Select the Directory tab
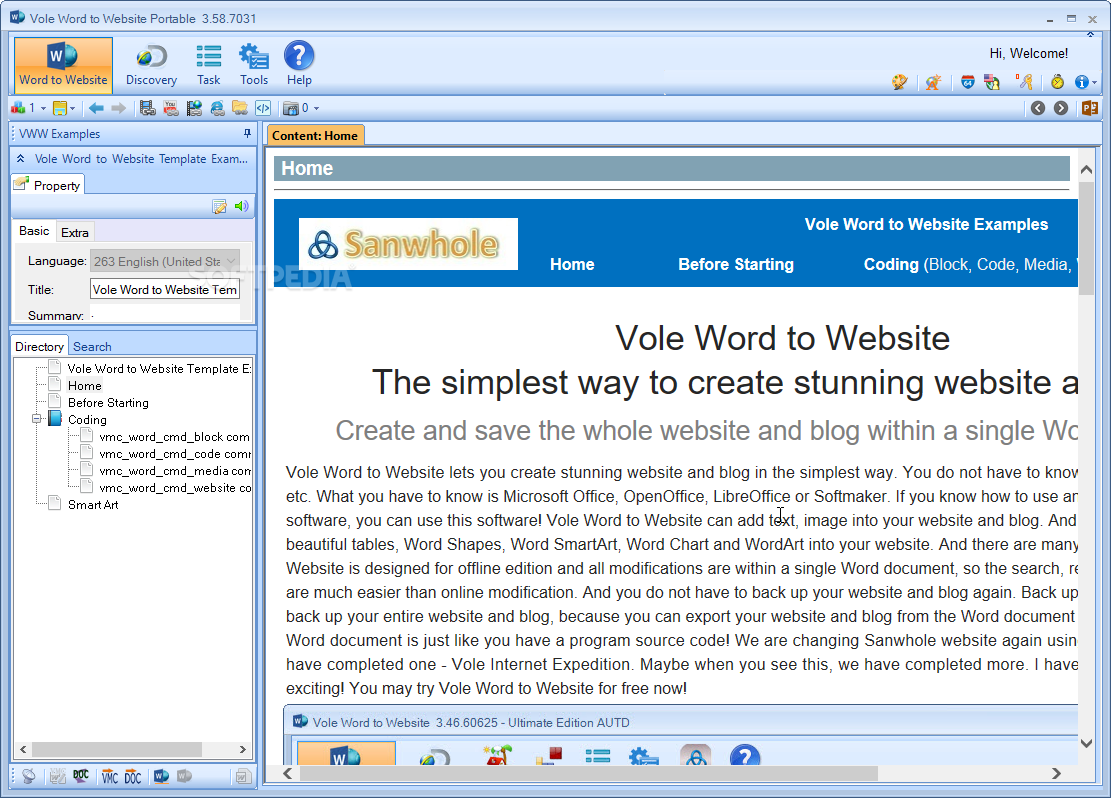Image resolution: width=1111 pixels, height=798 pixels. (x=40, y=346)
